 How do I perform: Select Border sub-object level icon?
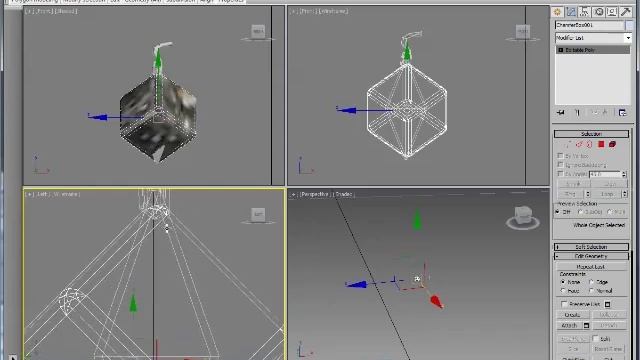(589, 144)
